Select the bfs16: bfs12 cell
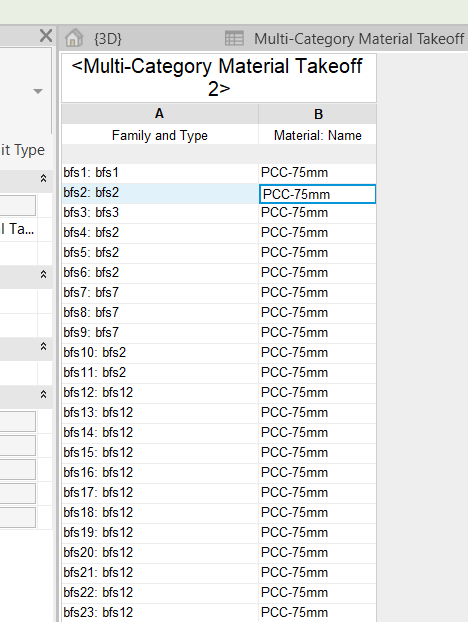 [x=160, y=473]
